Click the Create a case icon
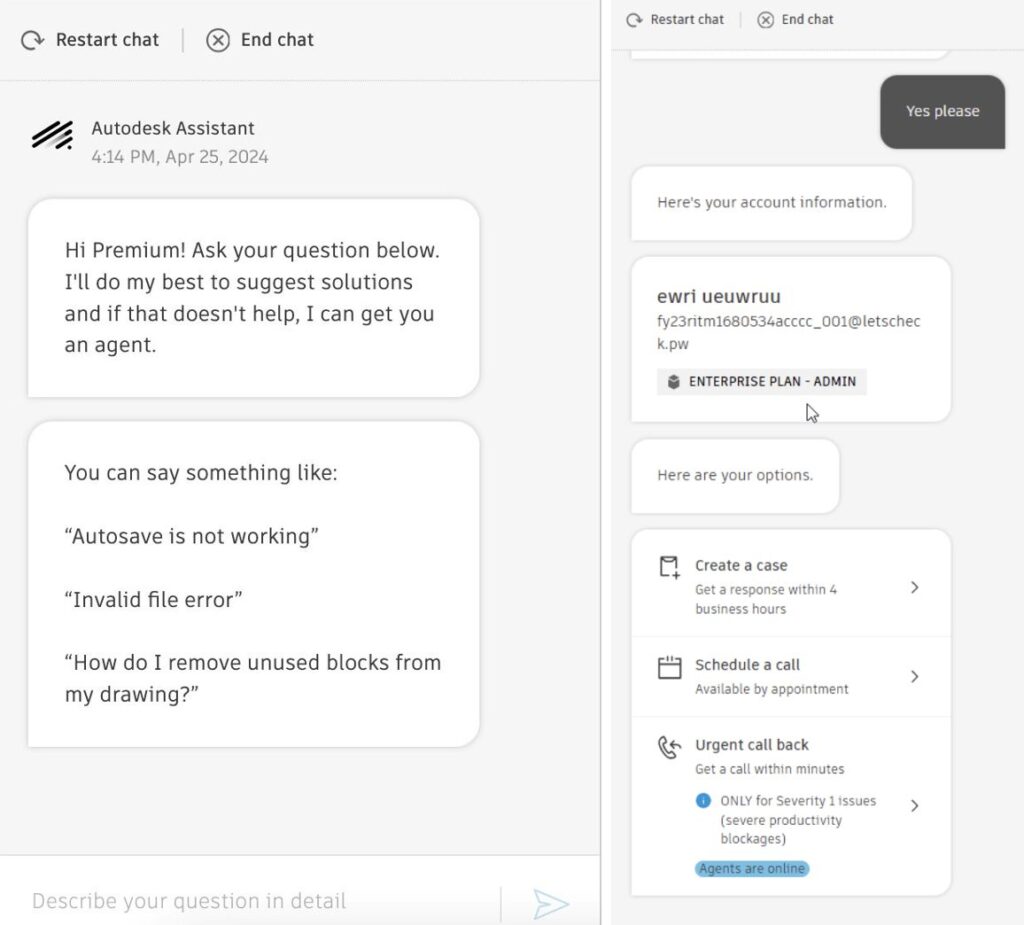This screenshot has width=1024, height=925. tap(669, 568)
